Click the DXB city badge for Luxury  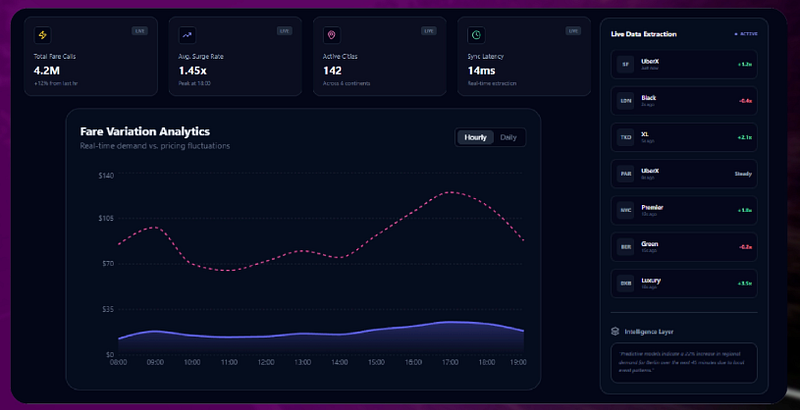[x=625, y=284]
